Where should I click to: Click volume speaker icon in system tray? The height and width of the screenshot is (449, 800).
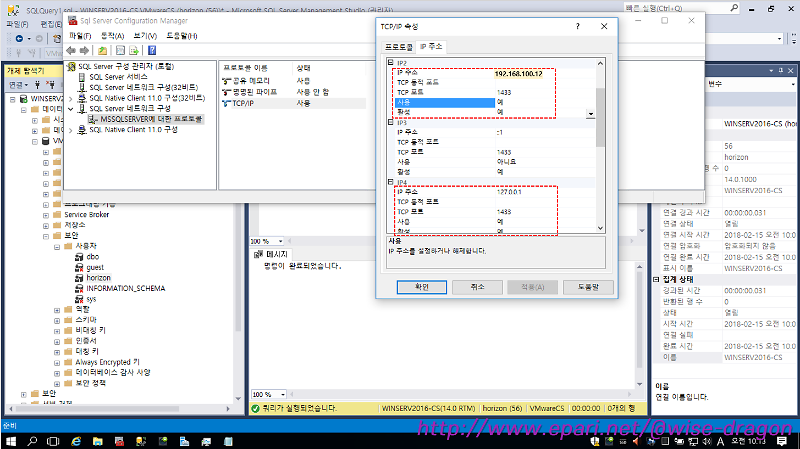click(x=707, y=441)
